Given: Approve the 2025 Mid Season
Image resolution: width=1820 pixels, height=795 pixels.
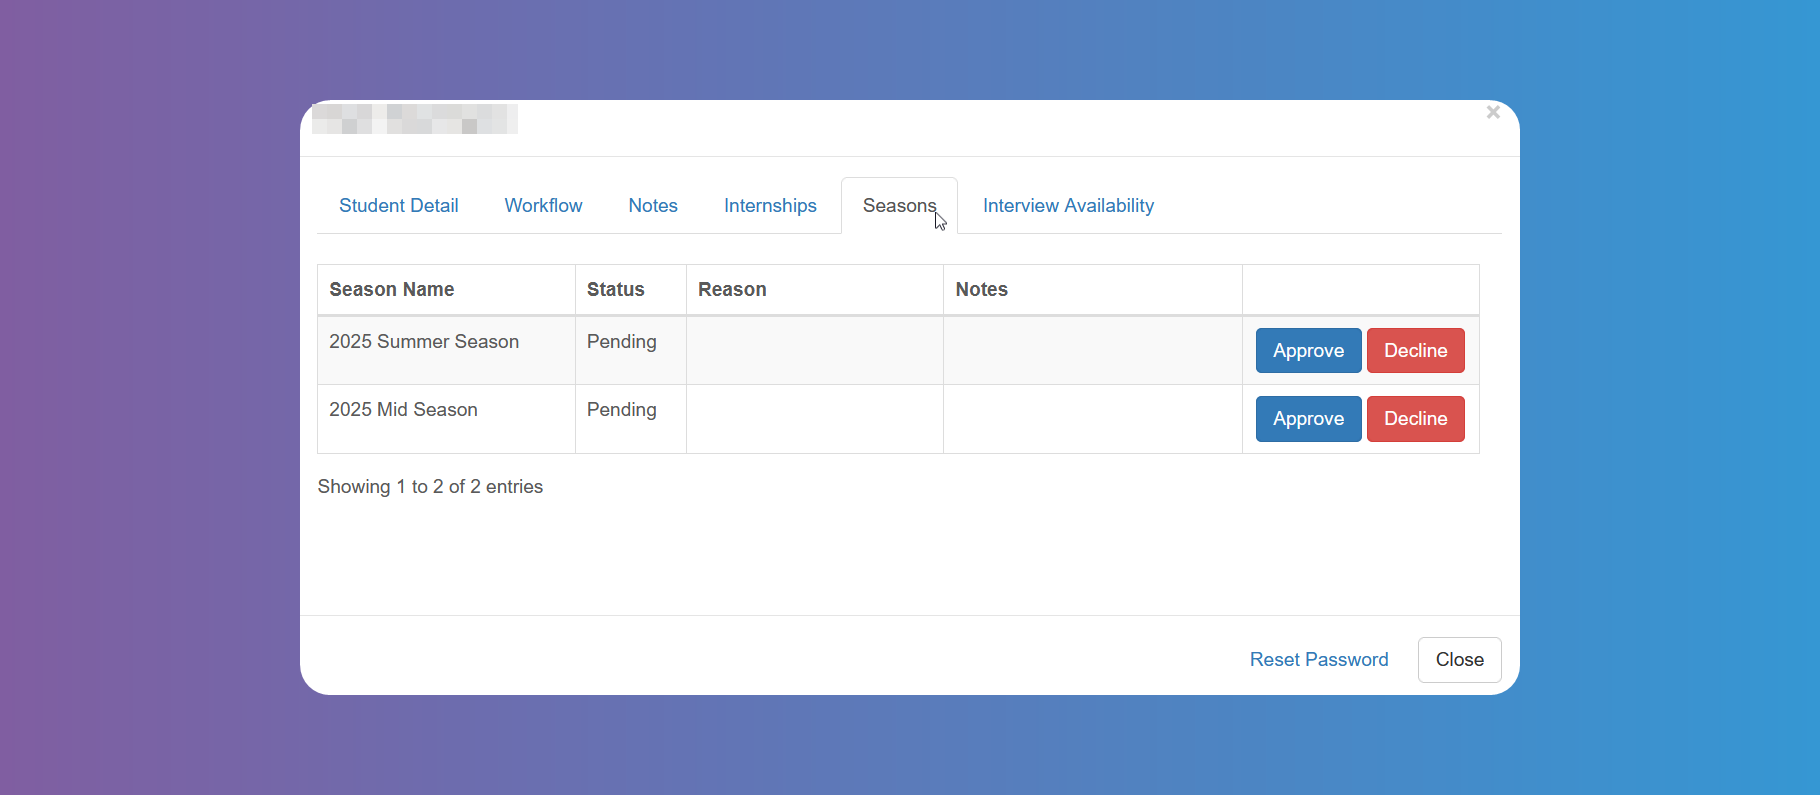Looking at the screenshot, I should click(1308, 419).
